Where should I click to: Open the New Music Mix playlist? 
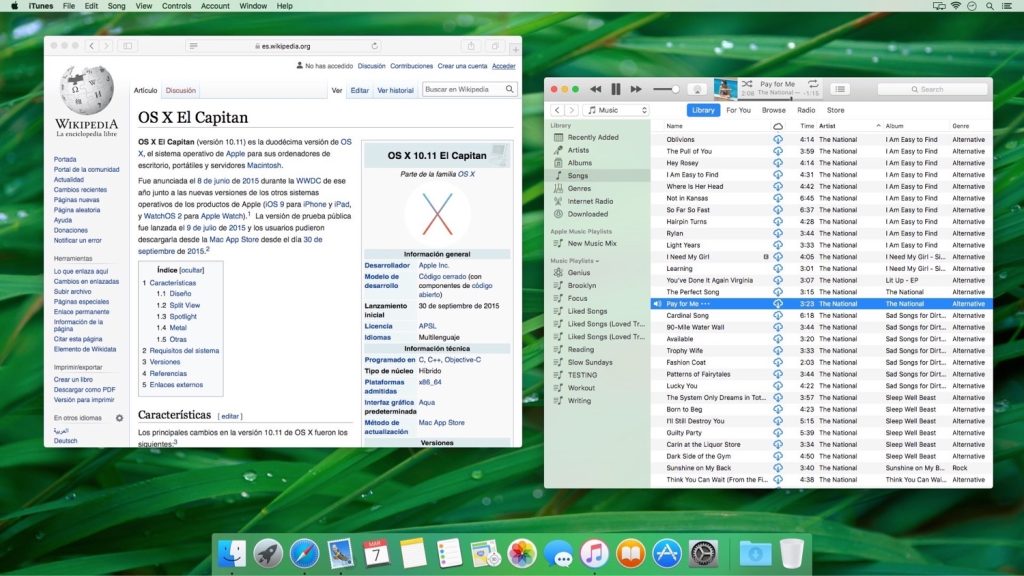(592, 243)
